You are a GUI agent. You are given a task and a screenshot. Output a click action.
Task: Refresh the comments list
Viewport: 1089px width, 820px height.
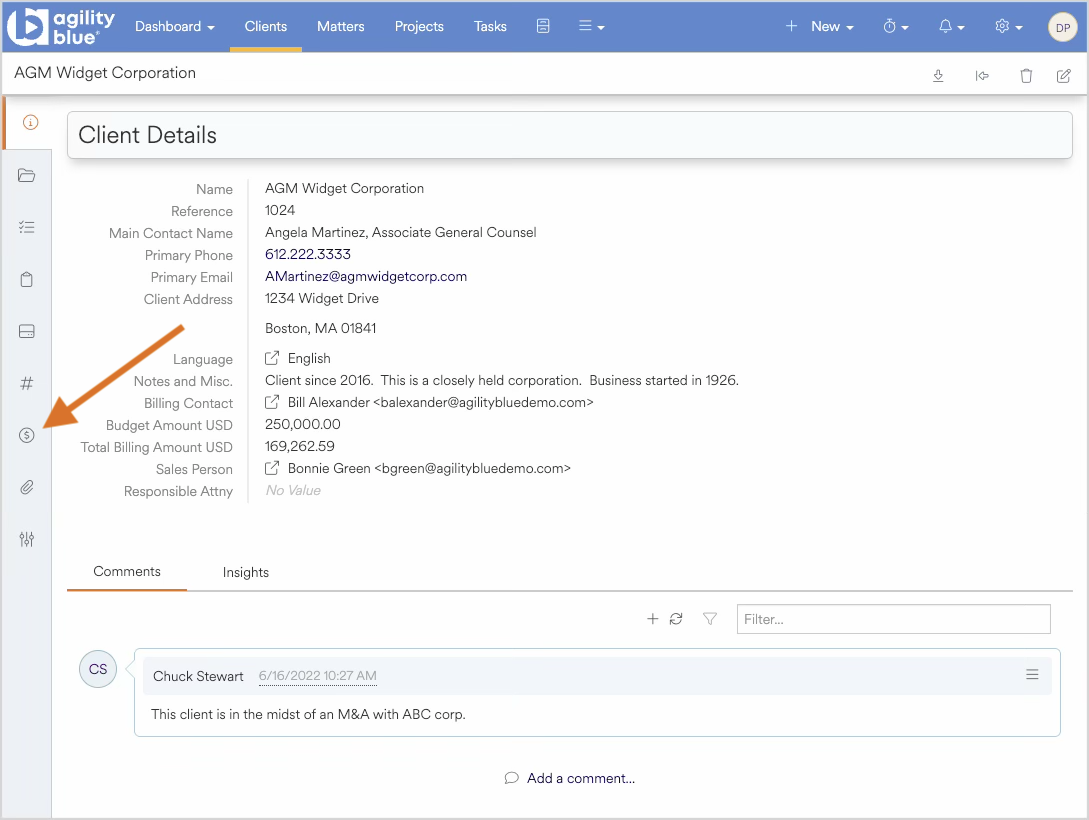[x=676, y=619]
